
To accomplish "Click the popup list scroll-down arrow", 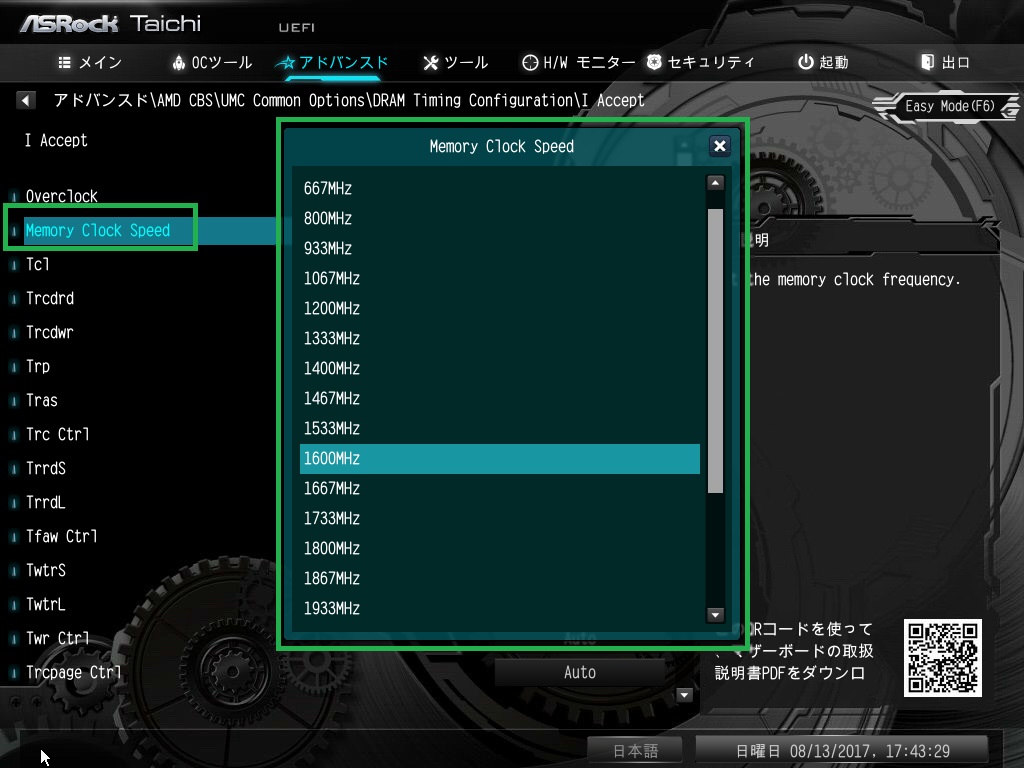I will (716, 615).
